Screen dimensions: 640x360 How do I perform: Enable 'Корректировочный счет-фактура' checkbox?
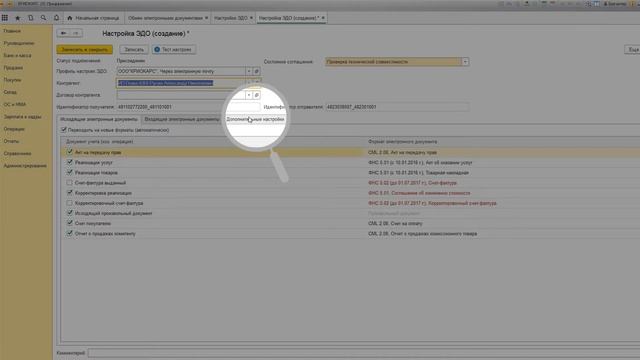click(x=69, y=203)
